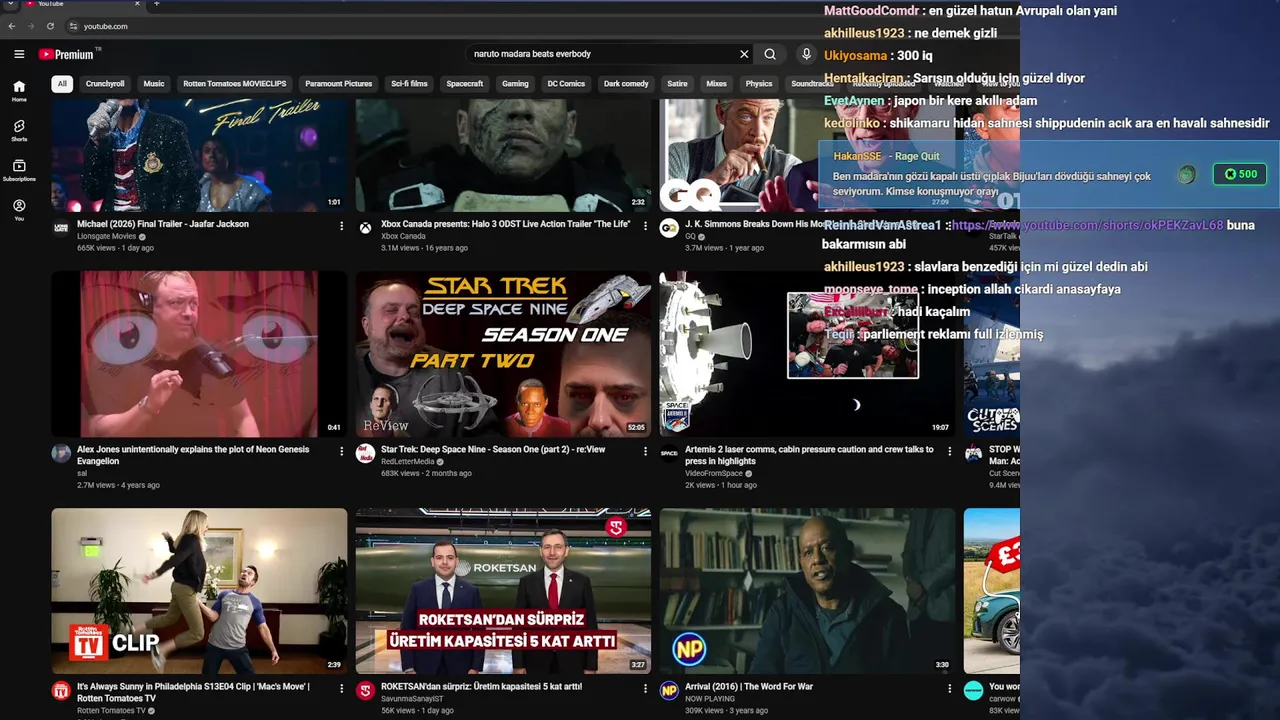Open the Xbox Canada channel name link

pos(403,236)
